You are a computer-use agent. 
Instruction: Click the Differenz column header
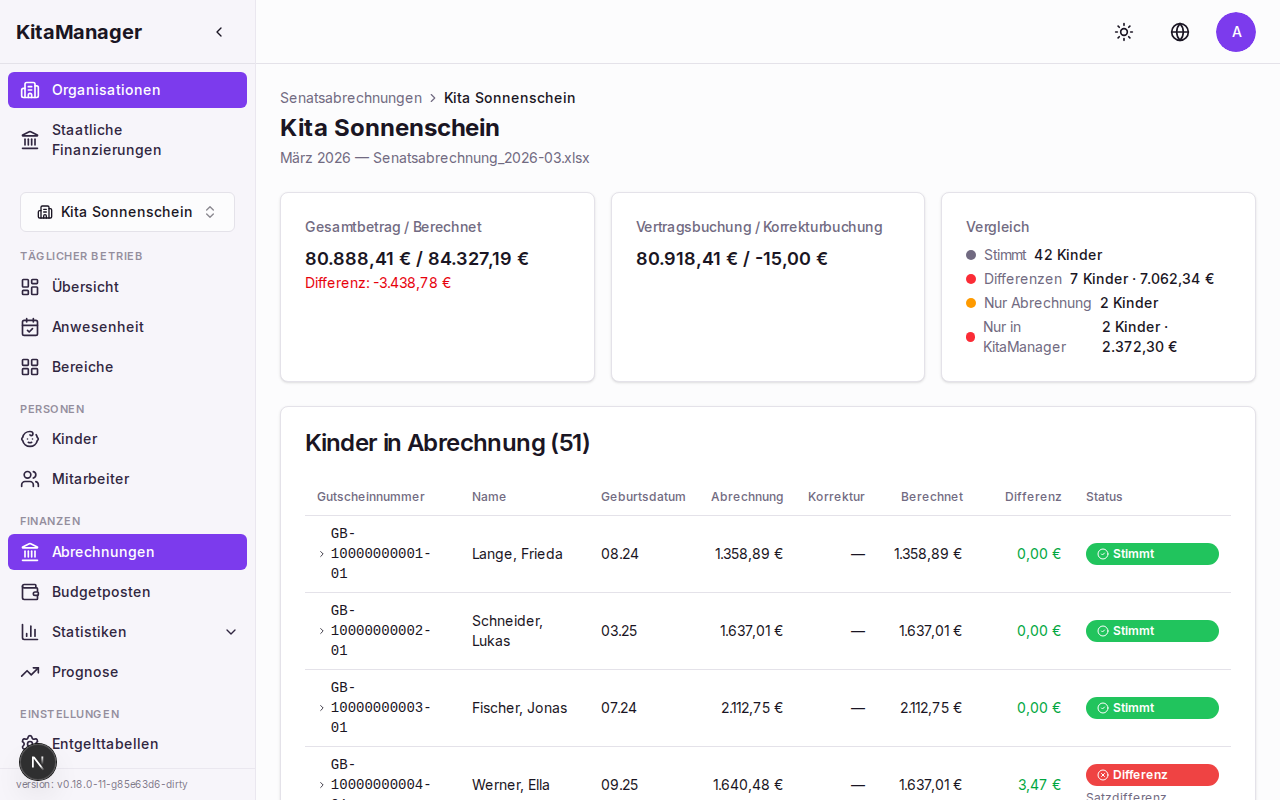coord(1033,497)
